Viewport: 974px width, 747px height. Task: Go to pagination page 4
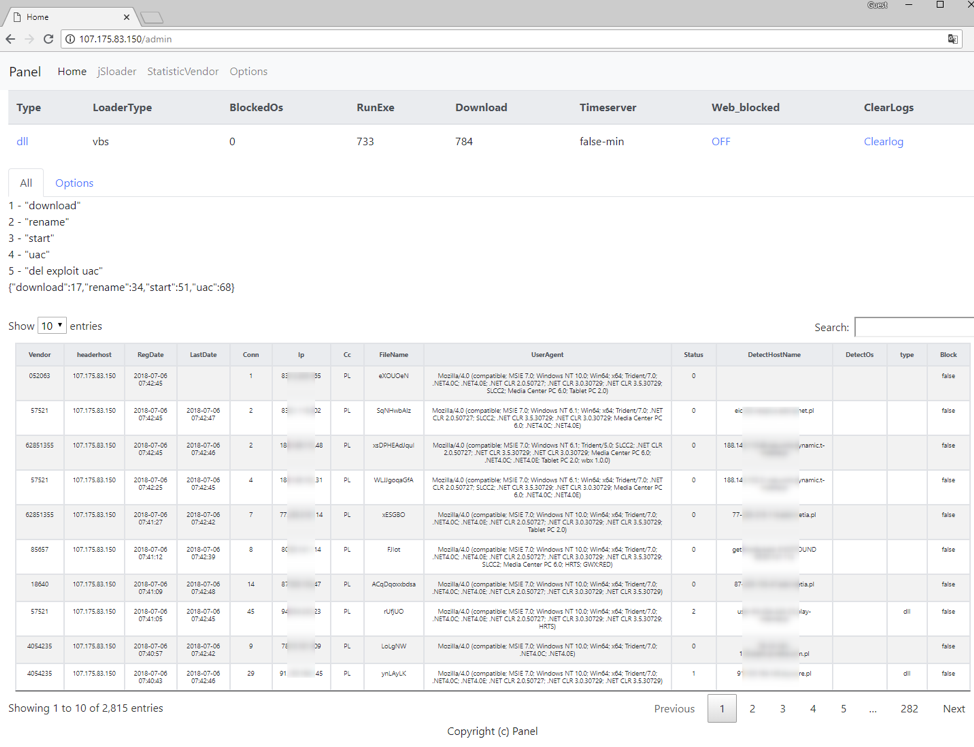[x=813, y=709]
